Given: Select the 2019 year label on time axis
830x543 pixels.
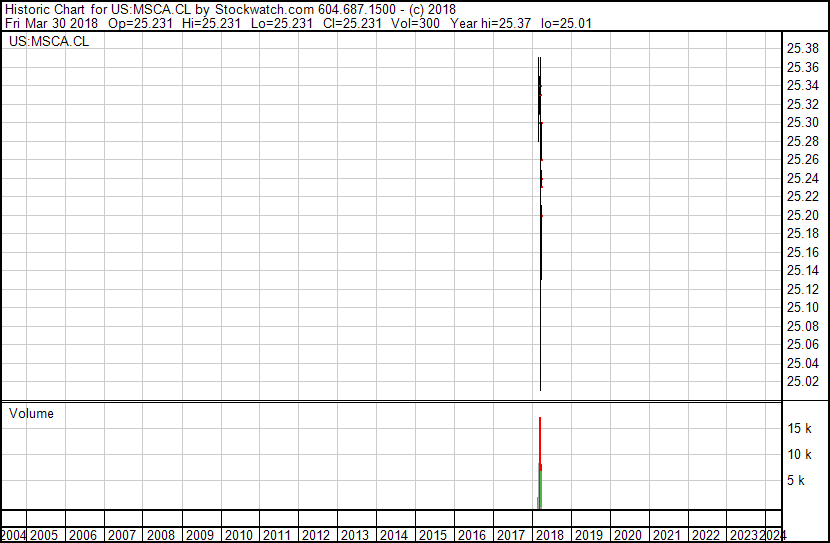Looking at the screenshot, I should tap(589, 535).
